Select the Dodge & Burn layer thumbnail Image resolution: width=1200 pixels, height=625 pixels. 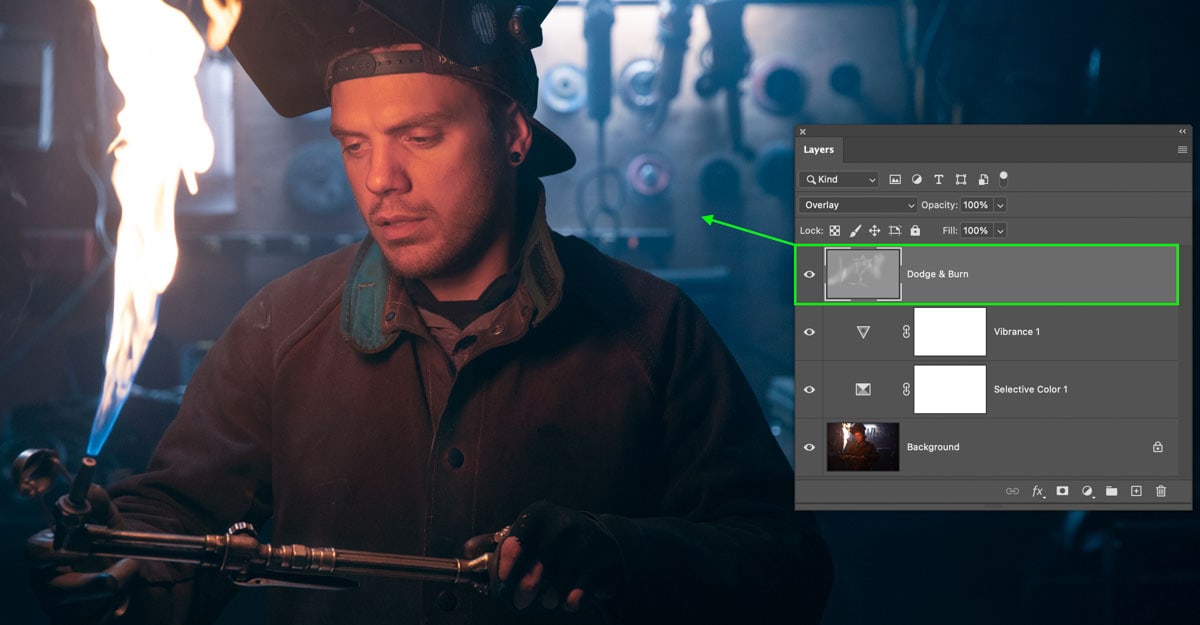tap(863, 274)
